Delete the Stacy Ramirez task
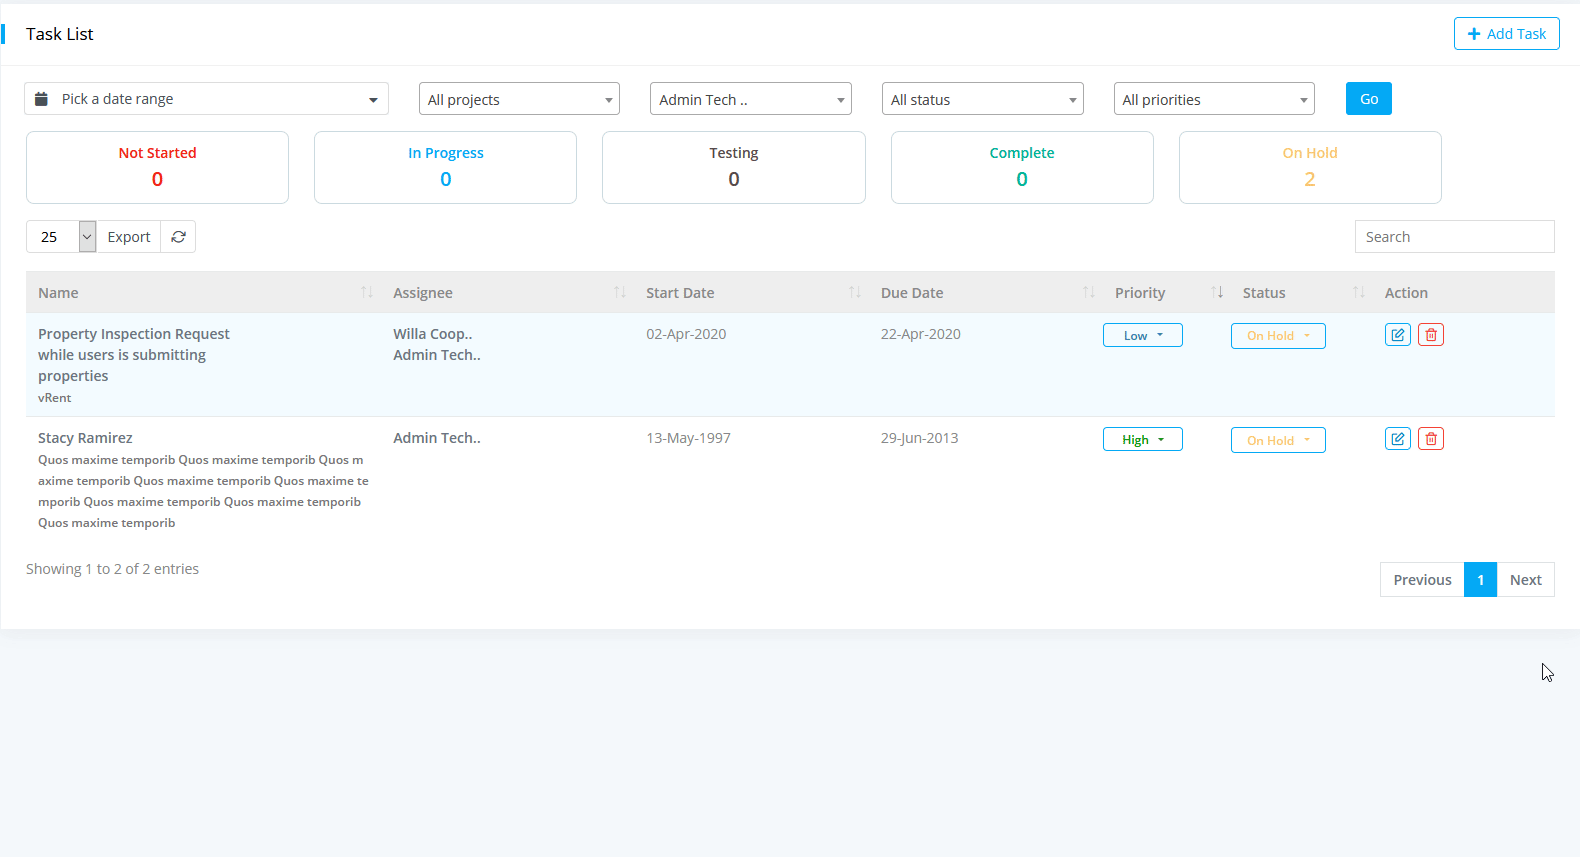This screenshot has height=857, width=1580. (x=1430, y=439)
